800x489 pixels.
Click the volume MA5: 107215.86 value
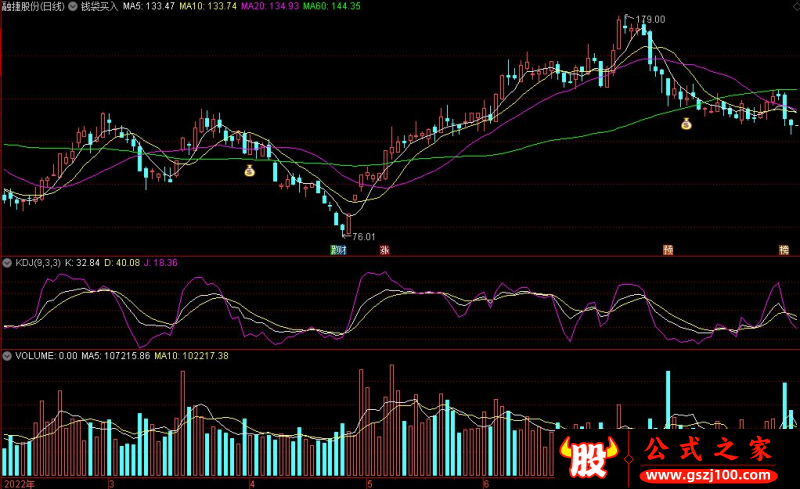click(116, 356)
